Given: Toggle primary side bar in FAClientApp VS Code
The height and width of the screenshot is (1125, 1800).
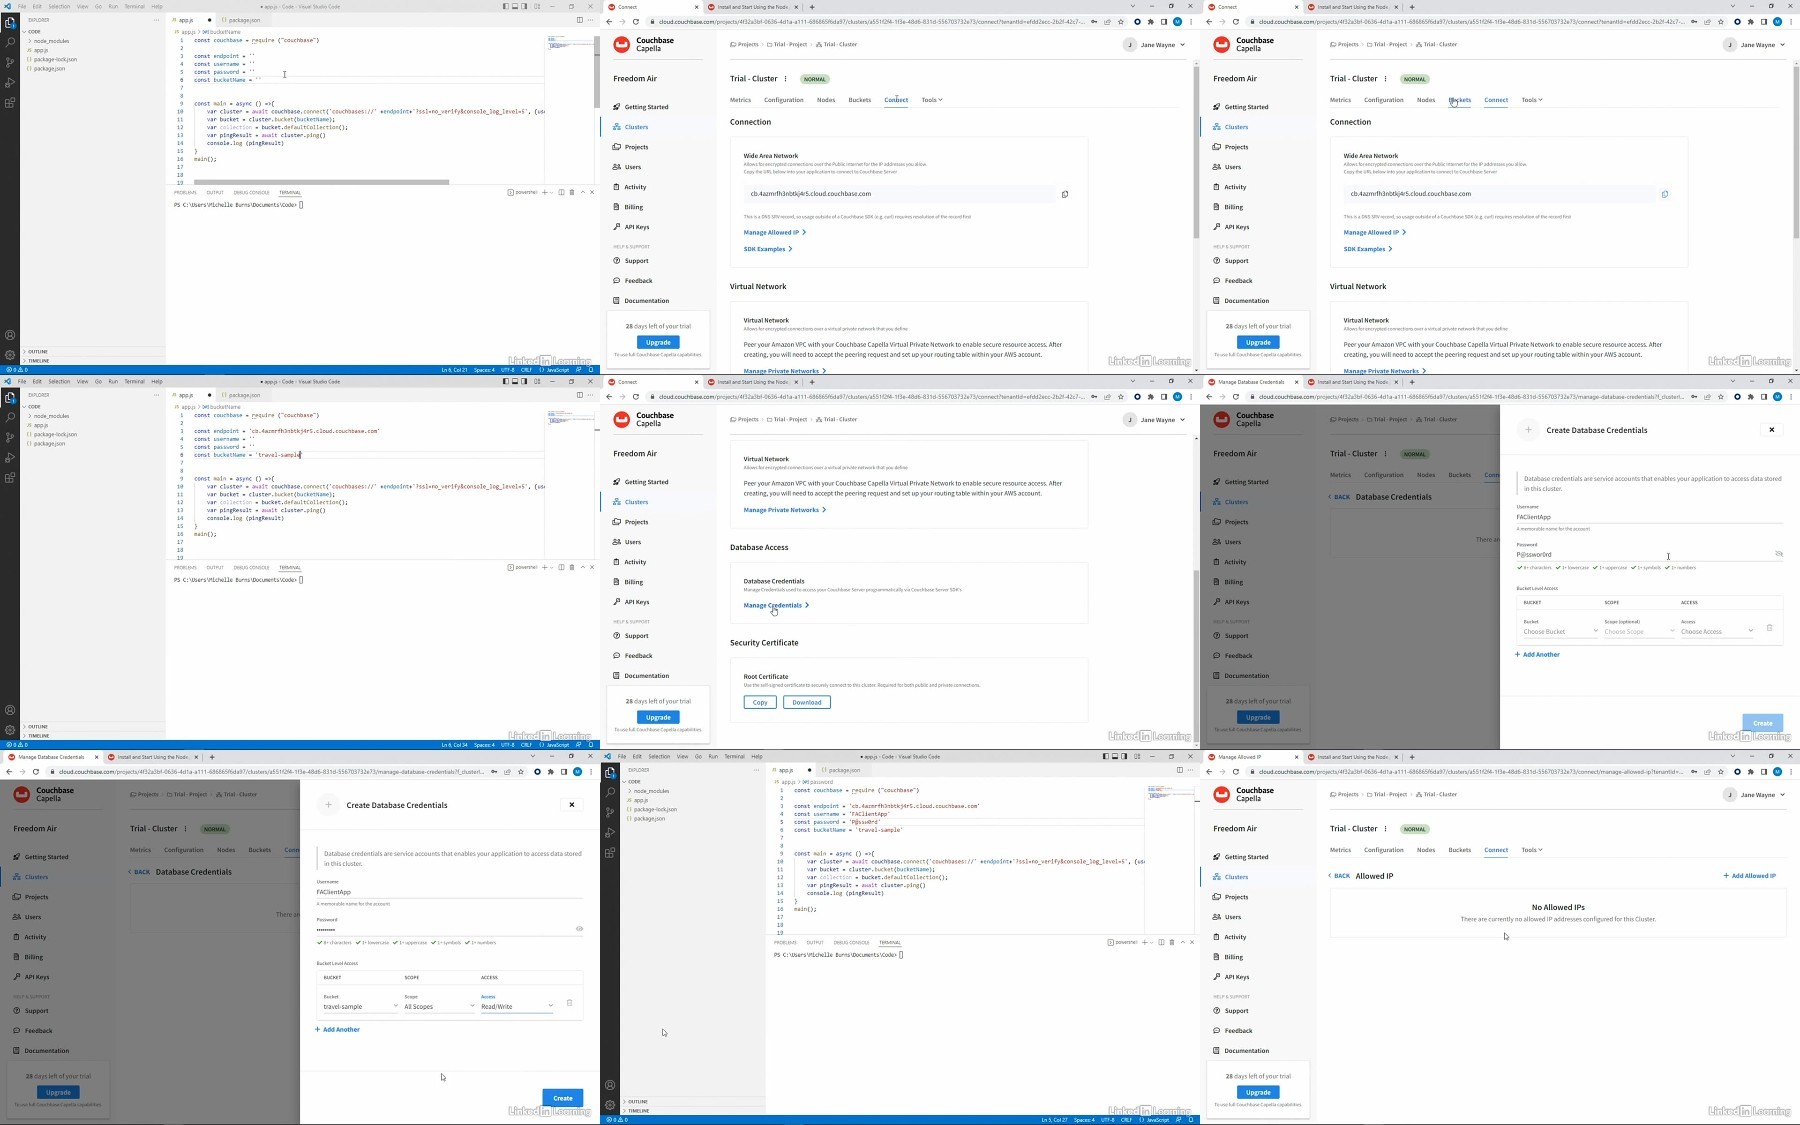Looking at the screenshot, I should pos(1106,757).
